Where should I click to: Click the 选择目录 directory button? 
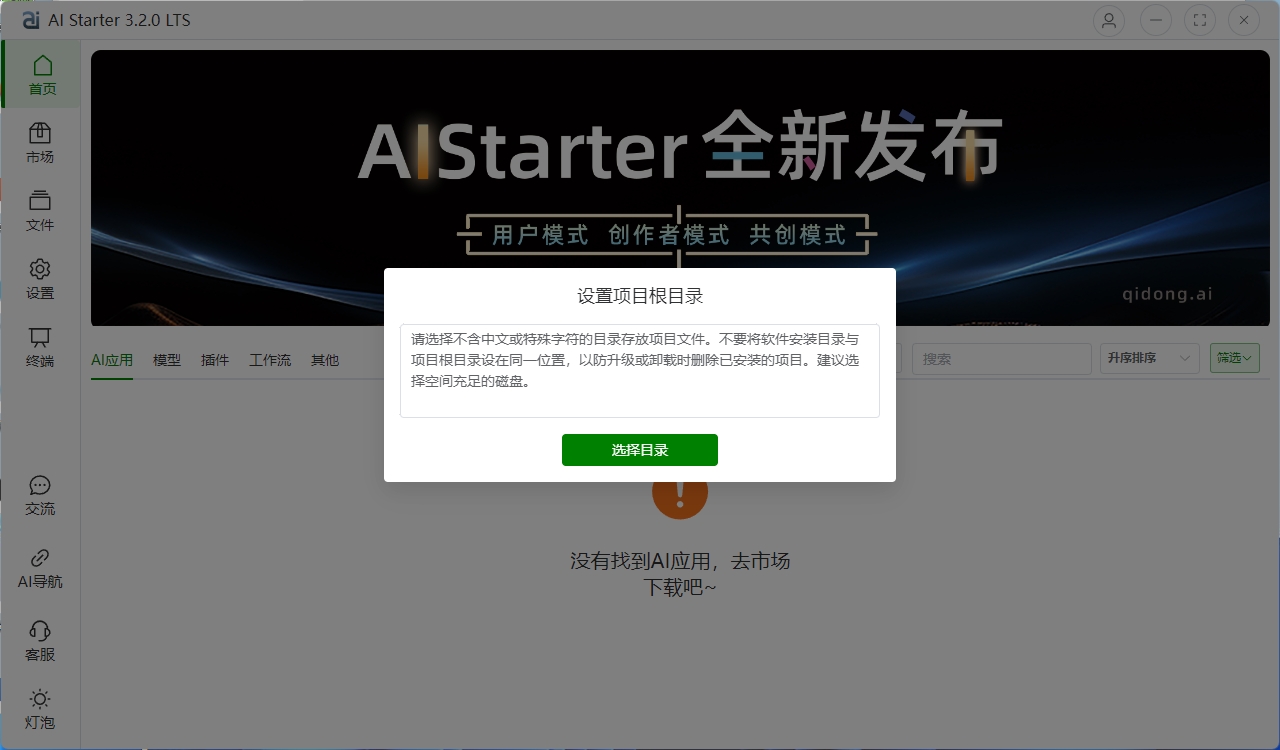point(640,450)
